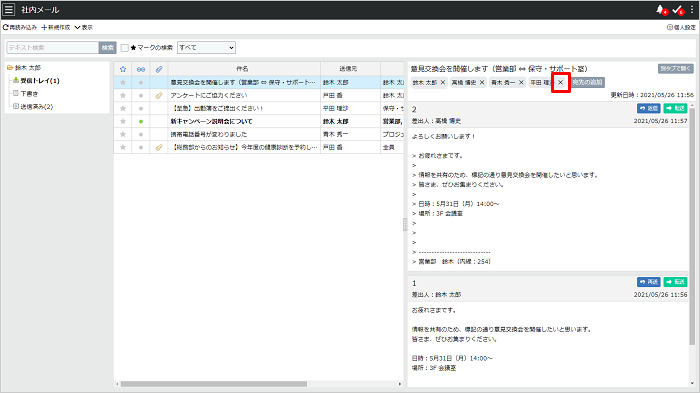Toggle read dot on 携帯電話番号が変わりました row
This screenshot has width=700, height=393.
point(141,134)
